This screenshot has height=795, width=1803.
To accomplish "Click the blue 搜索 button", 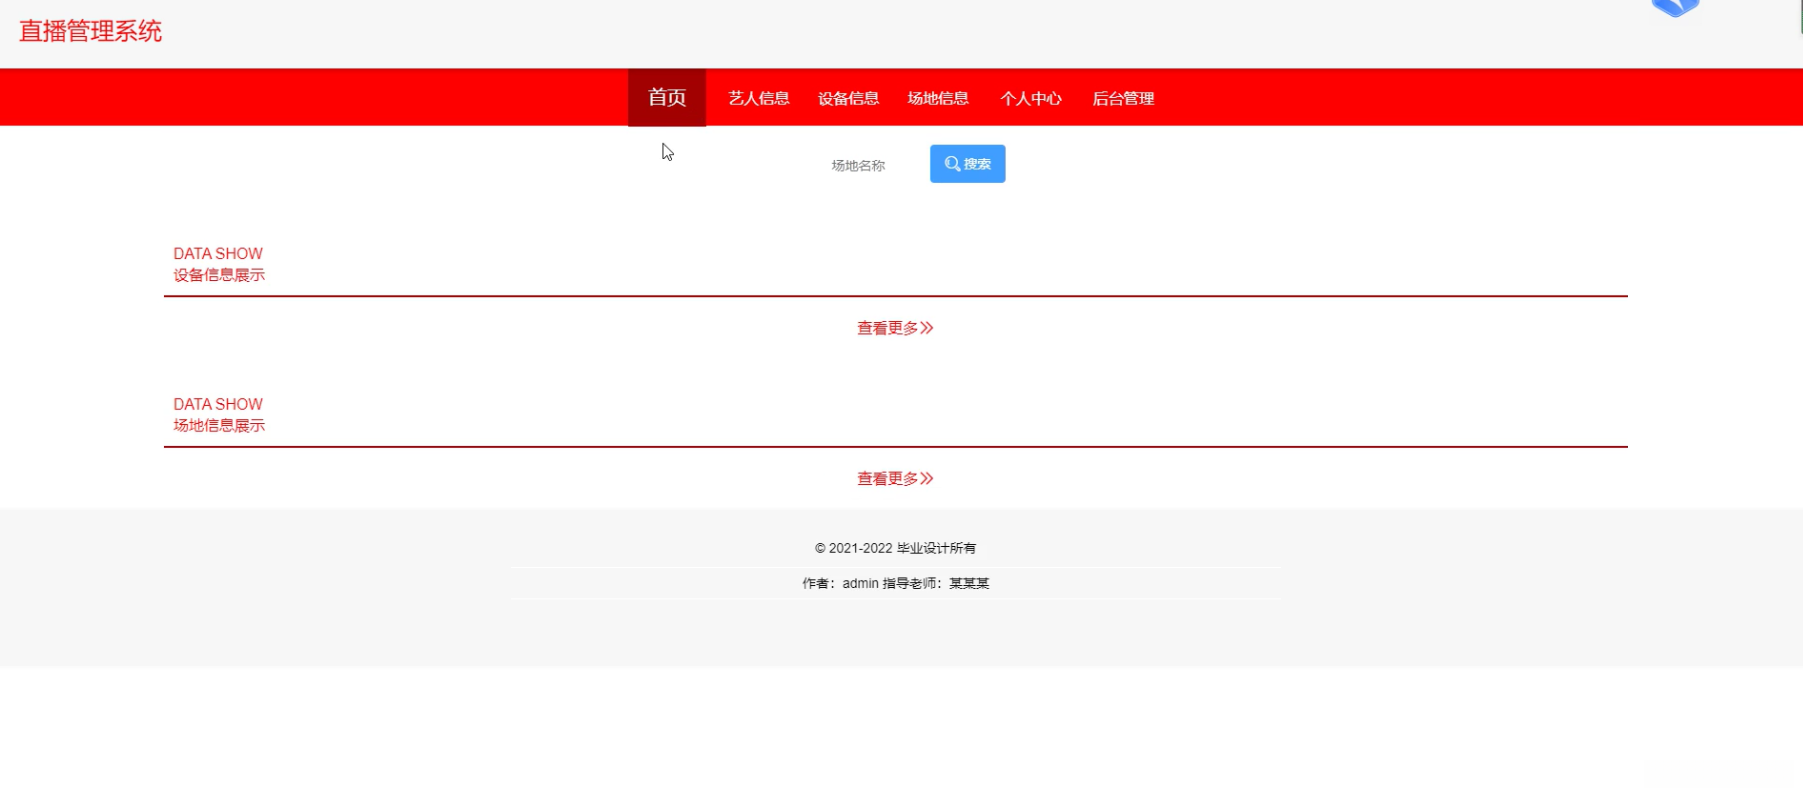I will pyautogui.click(x=967, y=164).
